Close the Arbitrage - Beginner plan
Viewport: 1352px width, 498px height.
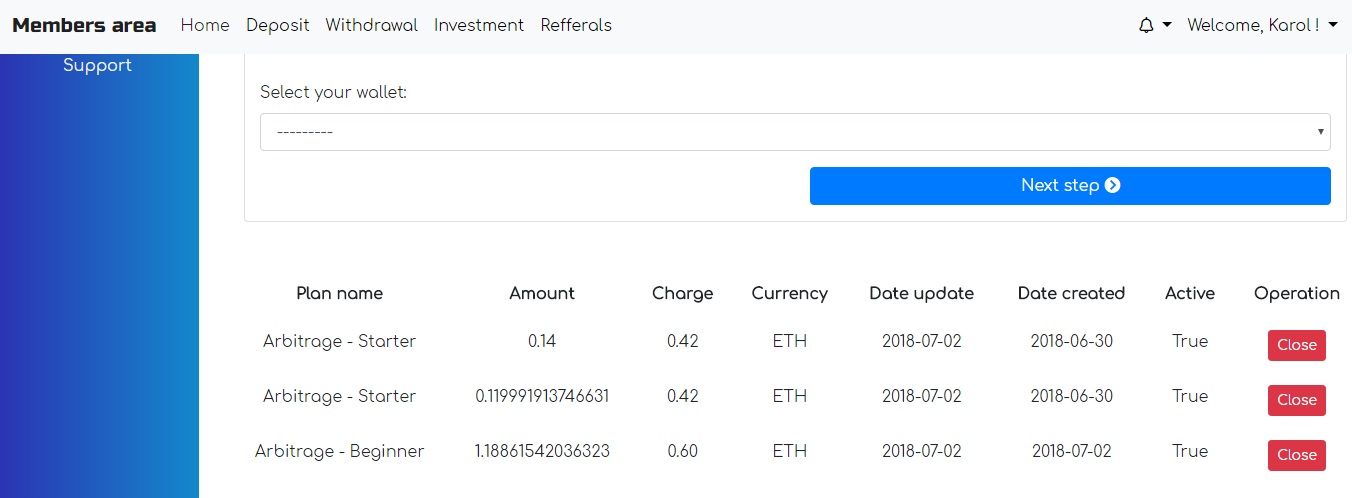[x=1297, y=455]
